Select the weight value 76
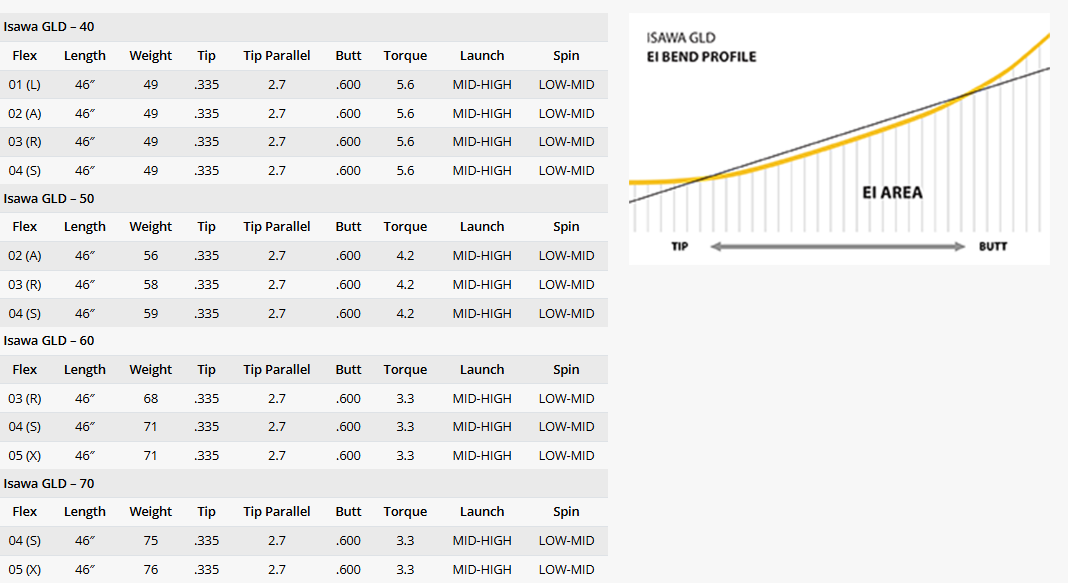This screenshot has height=583, width=1068. click(151, 569)
